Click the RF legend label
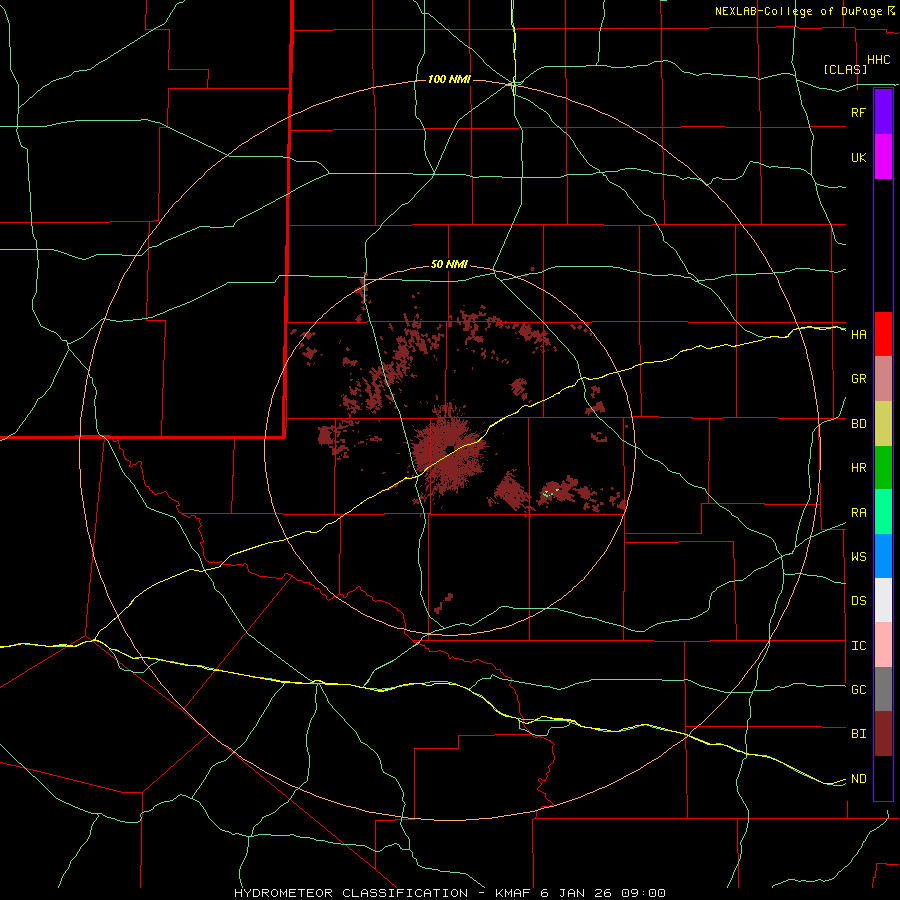900x900 pixels. click(859, 112)
